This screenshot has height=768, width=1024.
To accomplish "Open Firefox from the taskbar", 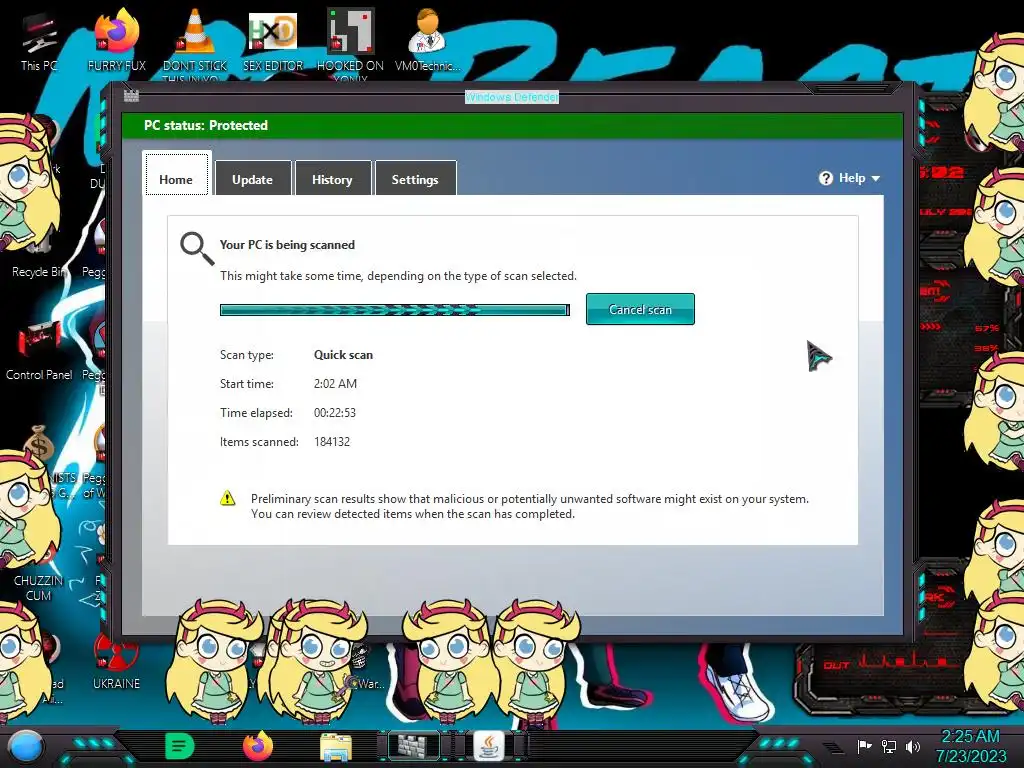I will (258, 746).
